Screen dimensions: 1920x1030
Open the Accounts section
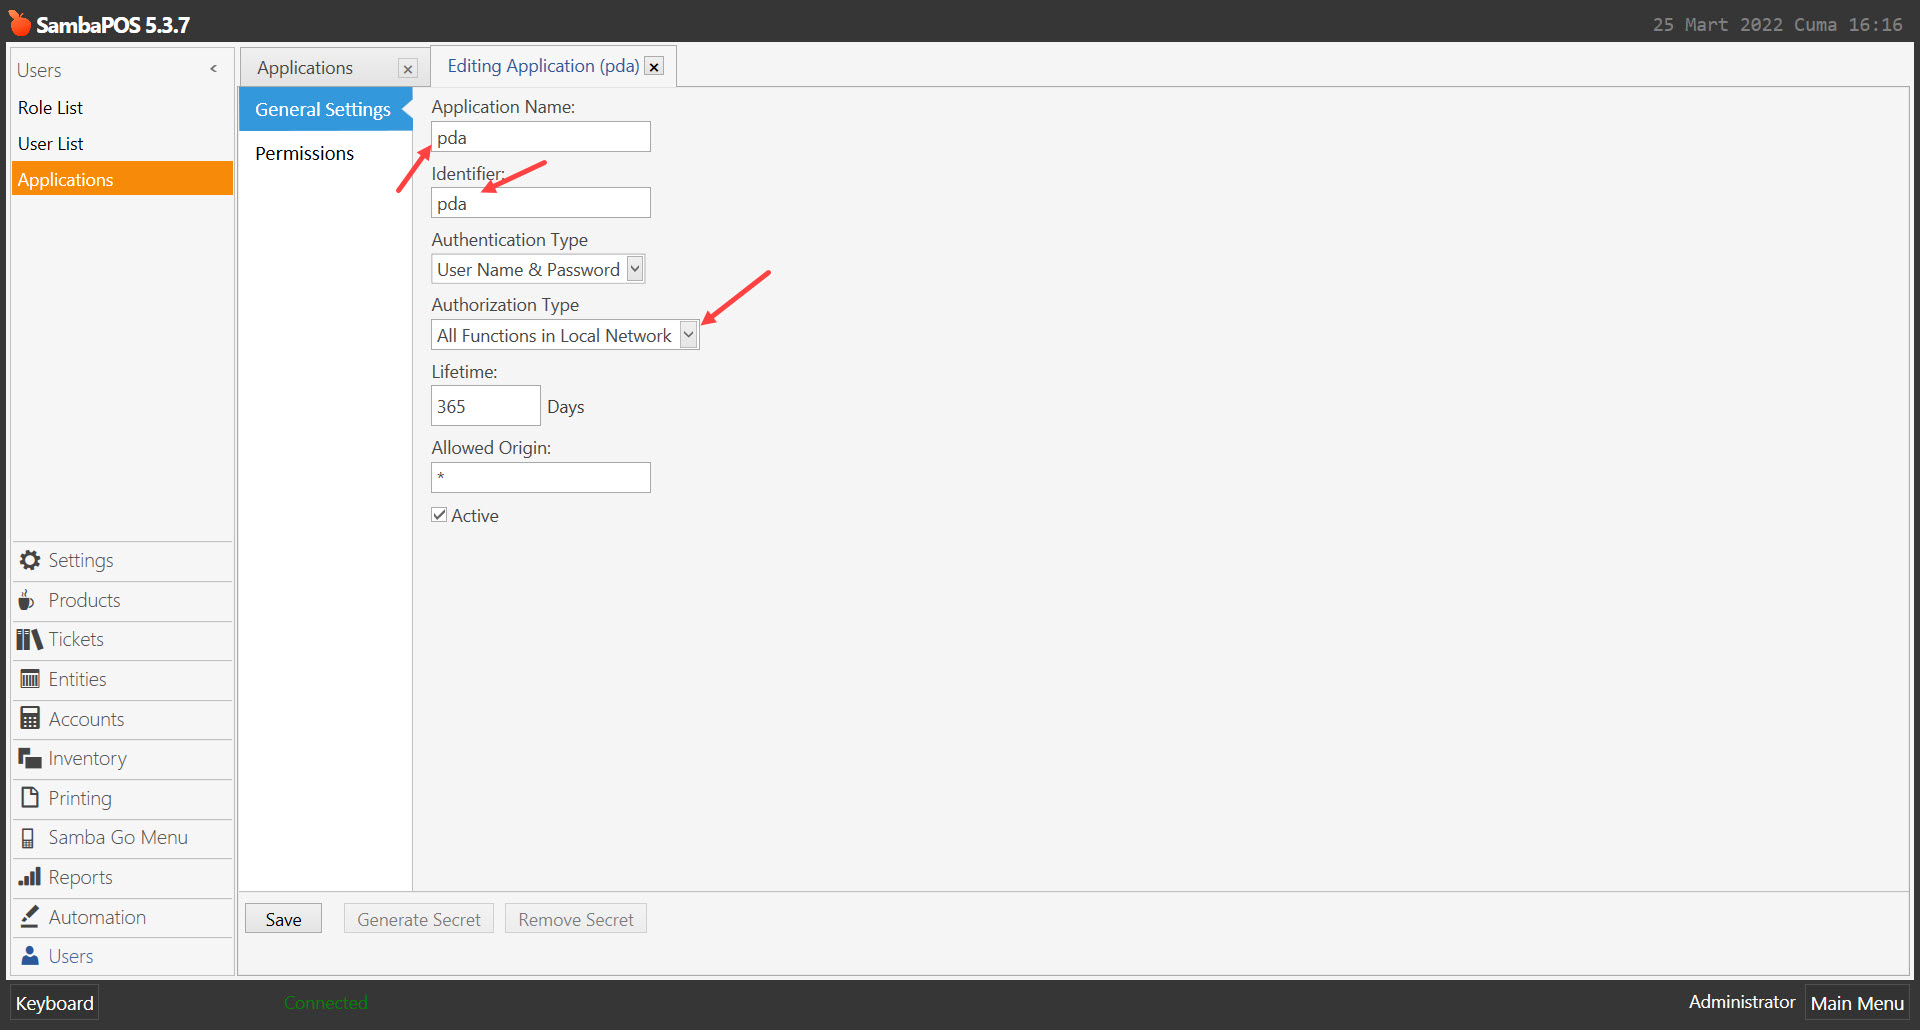85,718
